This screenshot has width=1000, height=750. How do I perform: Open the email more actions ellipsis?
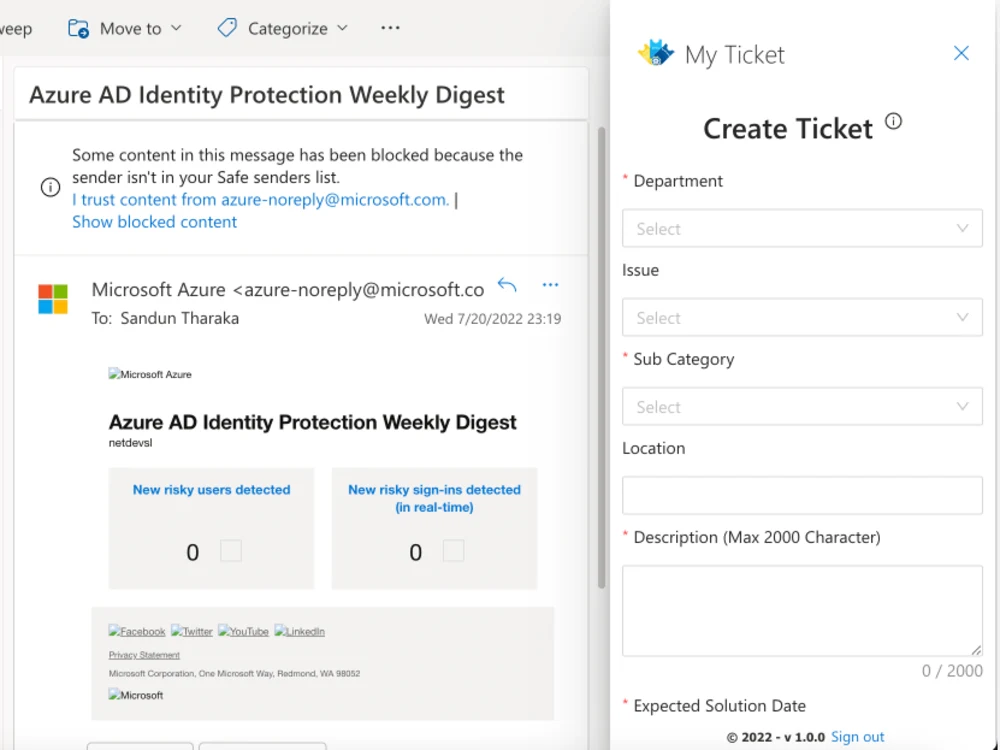[550, 285]
